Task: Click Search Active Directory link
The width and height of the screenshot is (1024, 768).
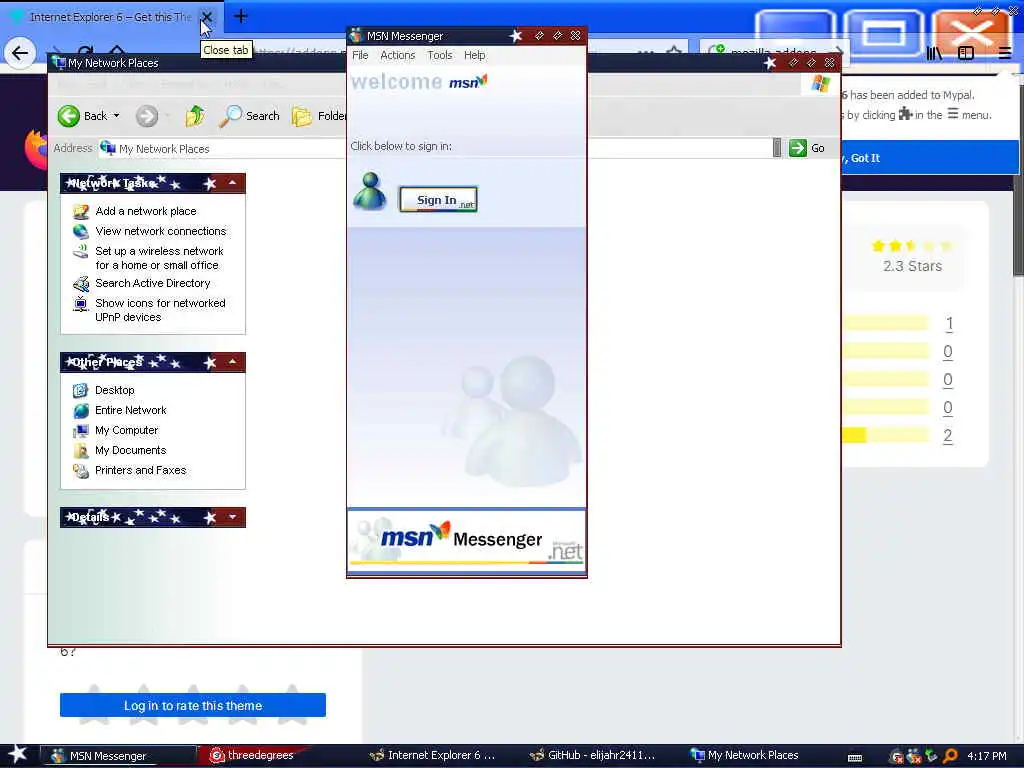Action: (x=153, y=283)
